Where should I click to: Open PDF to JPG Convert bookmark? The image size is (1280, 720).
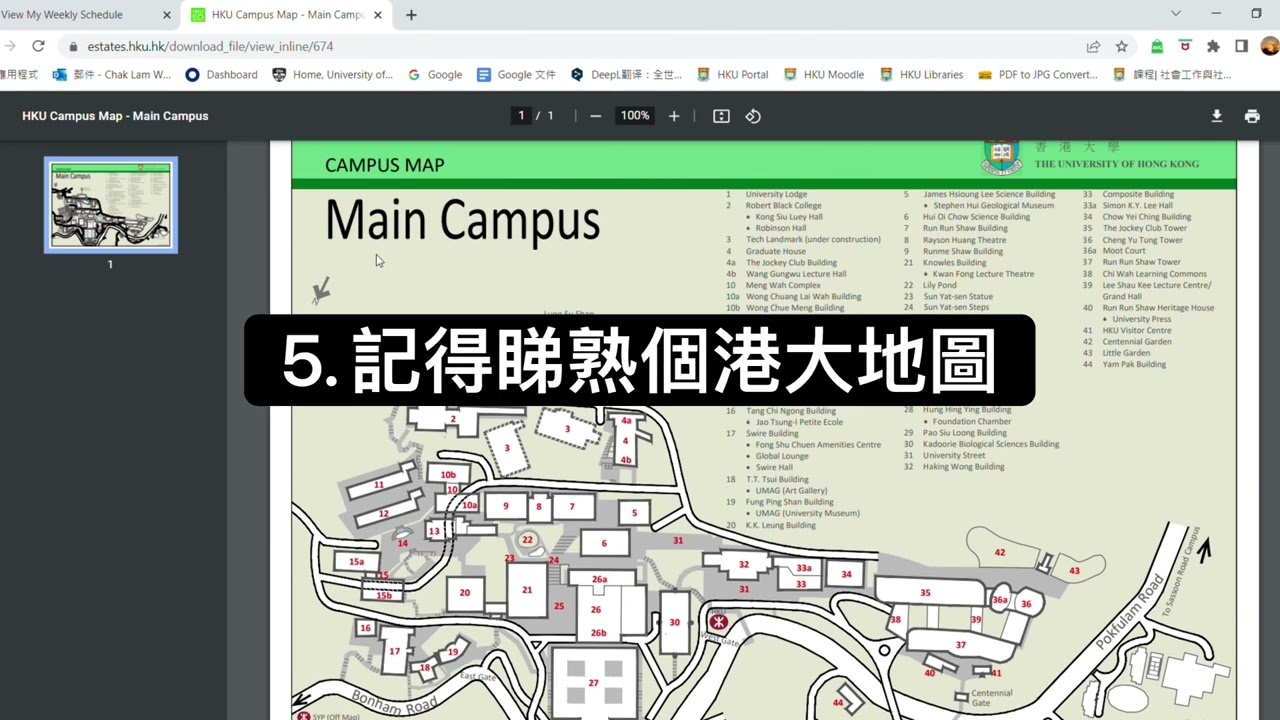(x=1038, y=75)
